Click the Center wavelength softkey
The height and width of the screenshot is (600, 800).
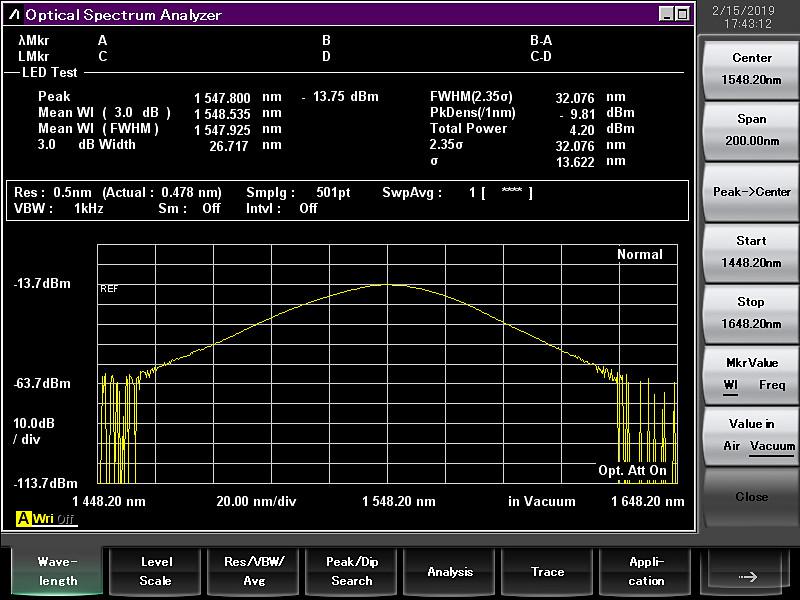(751, 69)
